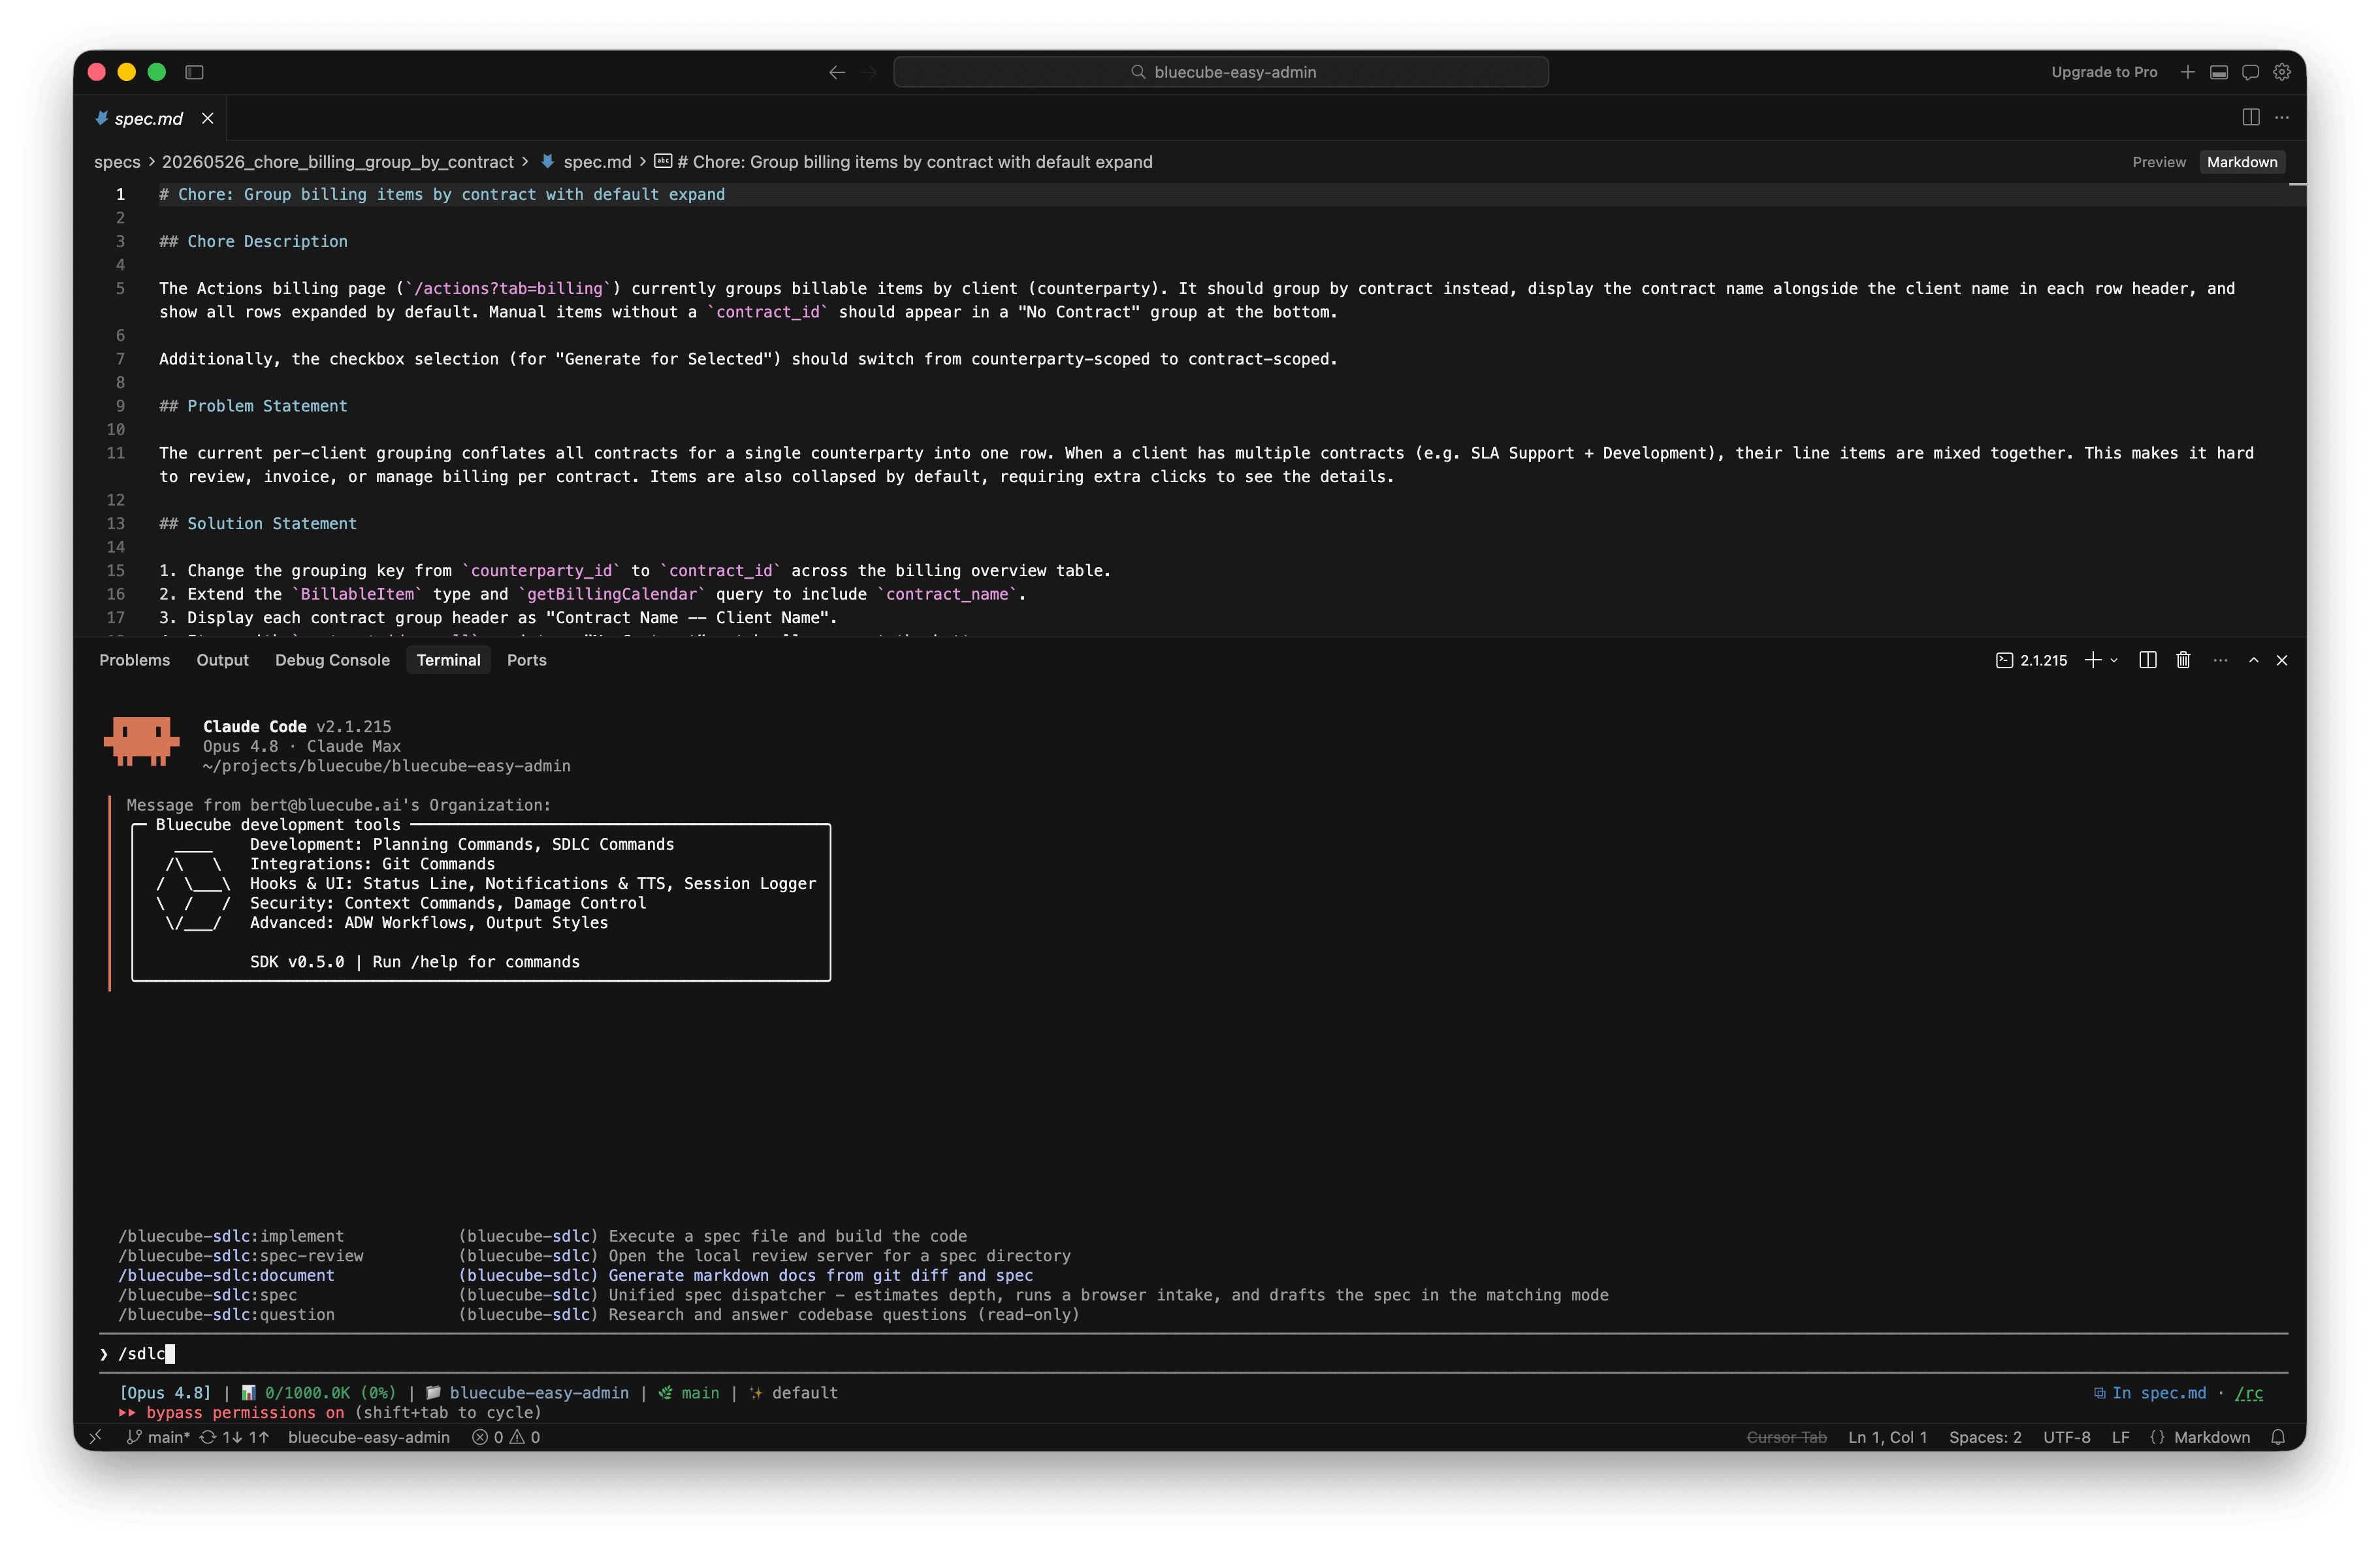The height and width of the screenshot is (1548, 2380).
Task: Change the LF end of line sequence
Action: coord(2120,1437)
